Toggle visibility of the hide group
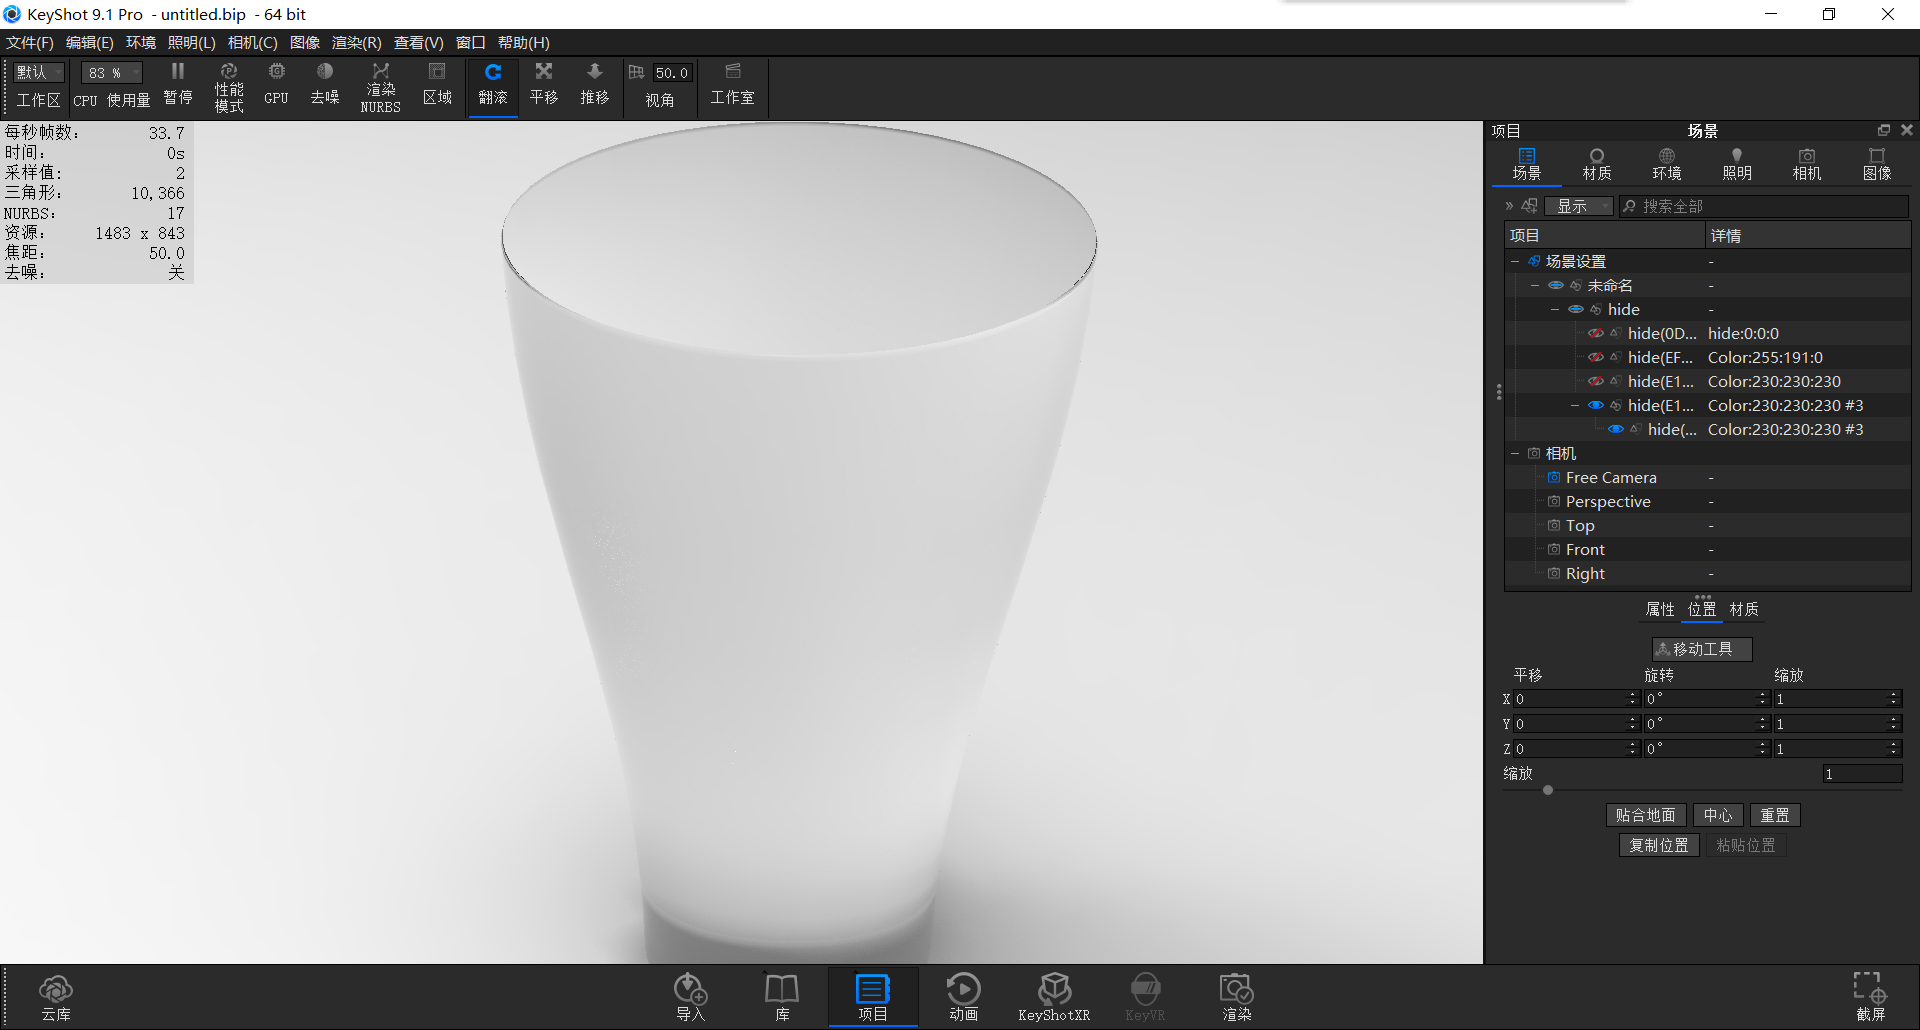This screenshot has width=1920, height=1030. [x=1577, y=309]
